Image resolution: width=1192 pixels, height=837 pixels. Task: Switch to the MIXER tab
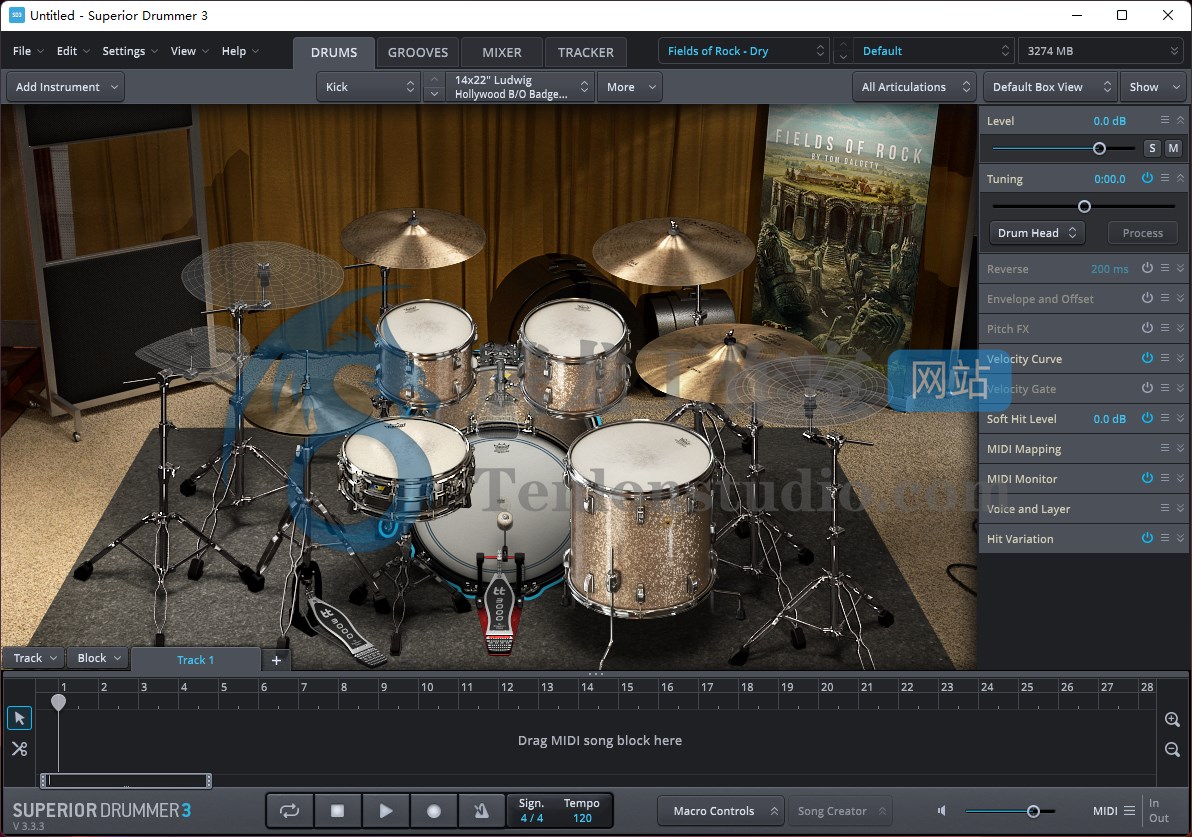pos(502,52)
